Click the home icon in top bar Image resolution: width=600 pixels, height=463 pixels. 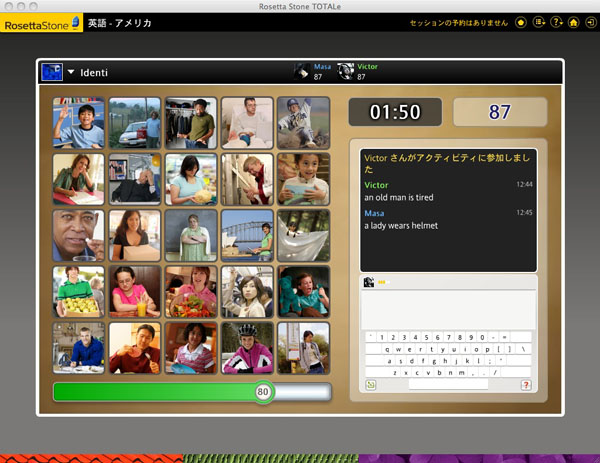tap(573, 22)
